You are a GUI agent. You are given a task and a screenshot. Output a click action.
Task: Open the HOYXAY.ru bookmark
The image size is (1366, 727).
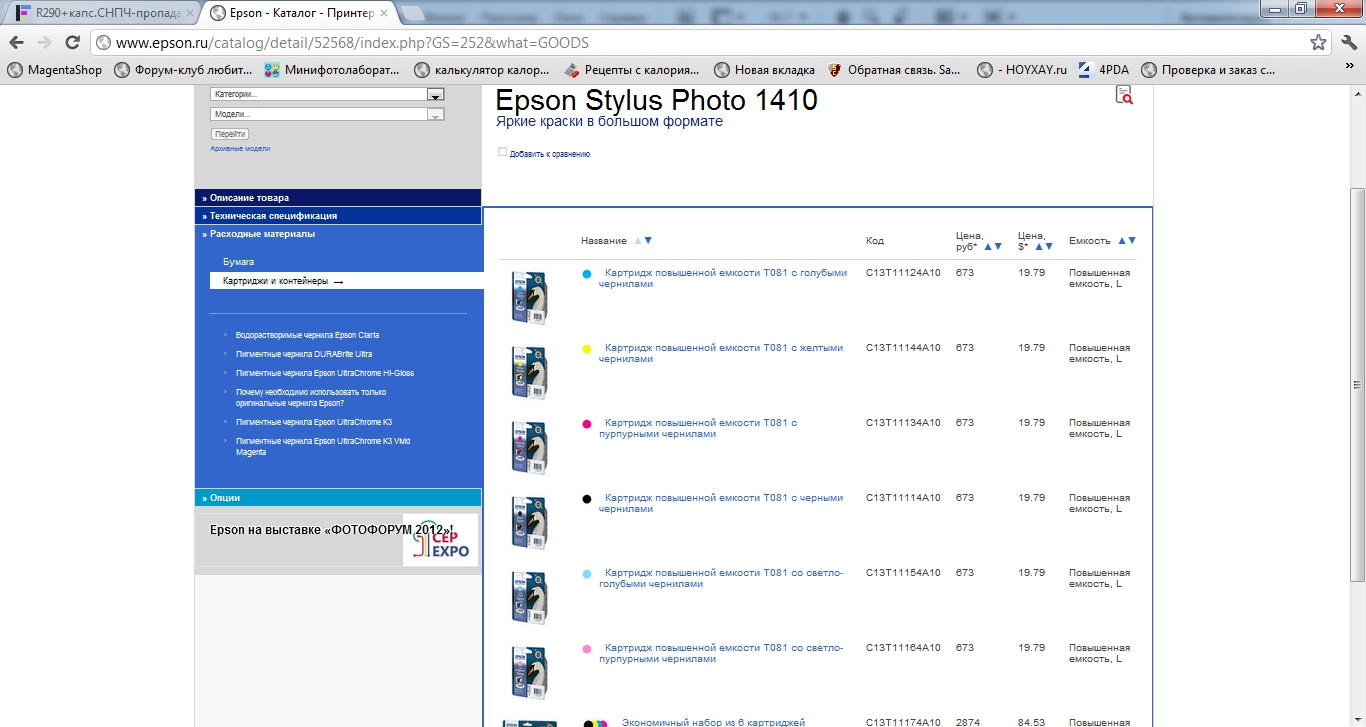pyautogui.click(x=1022, y=70)
